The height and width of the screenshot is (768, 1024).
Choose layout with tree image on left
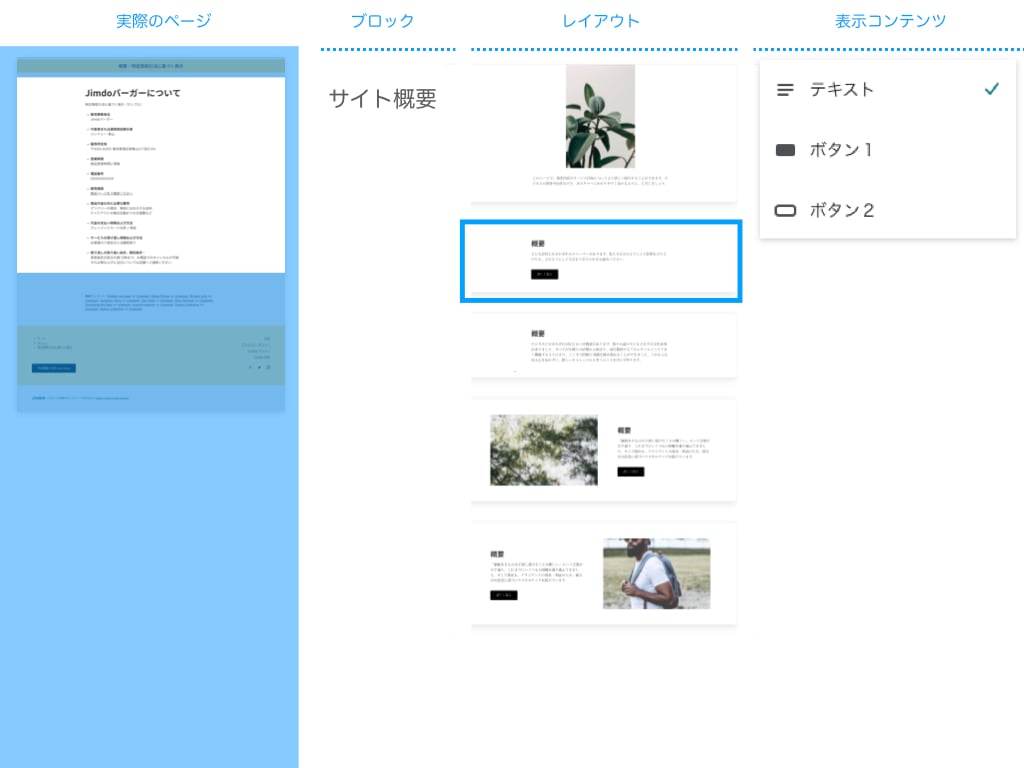pyautogui.click(x=603, y=451)
